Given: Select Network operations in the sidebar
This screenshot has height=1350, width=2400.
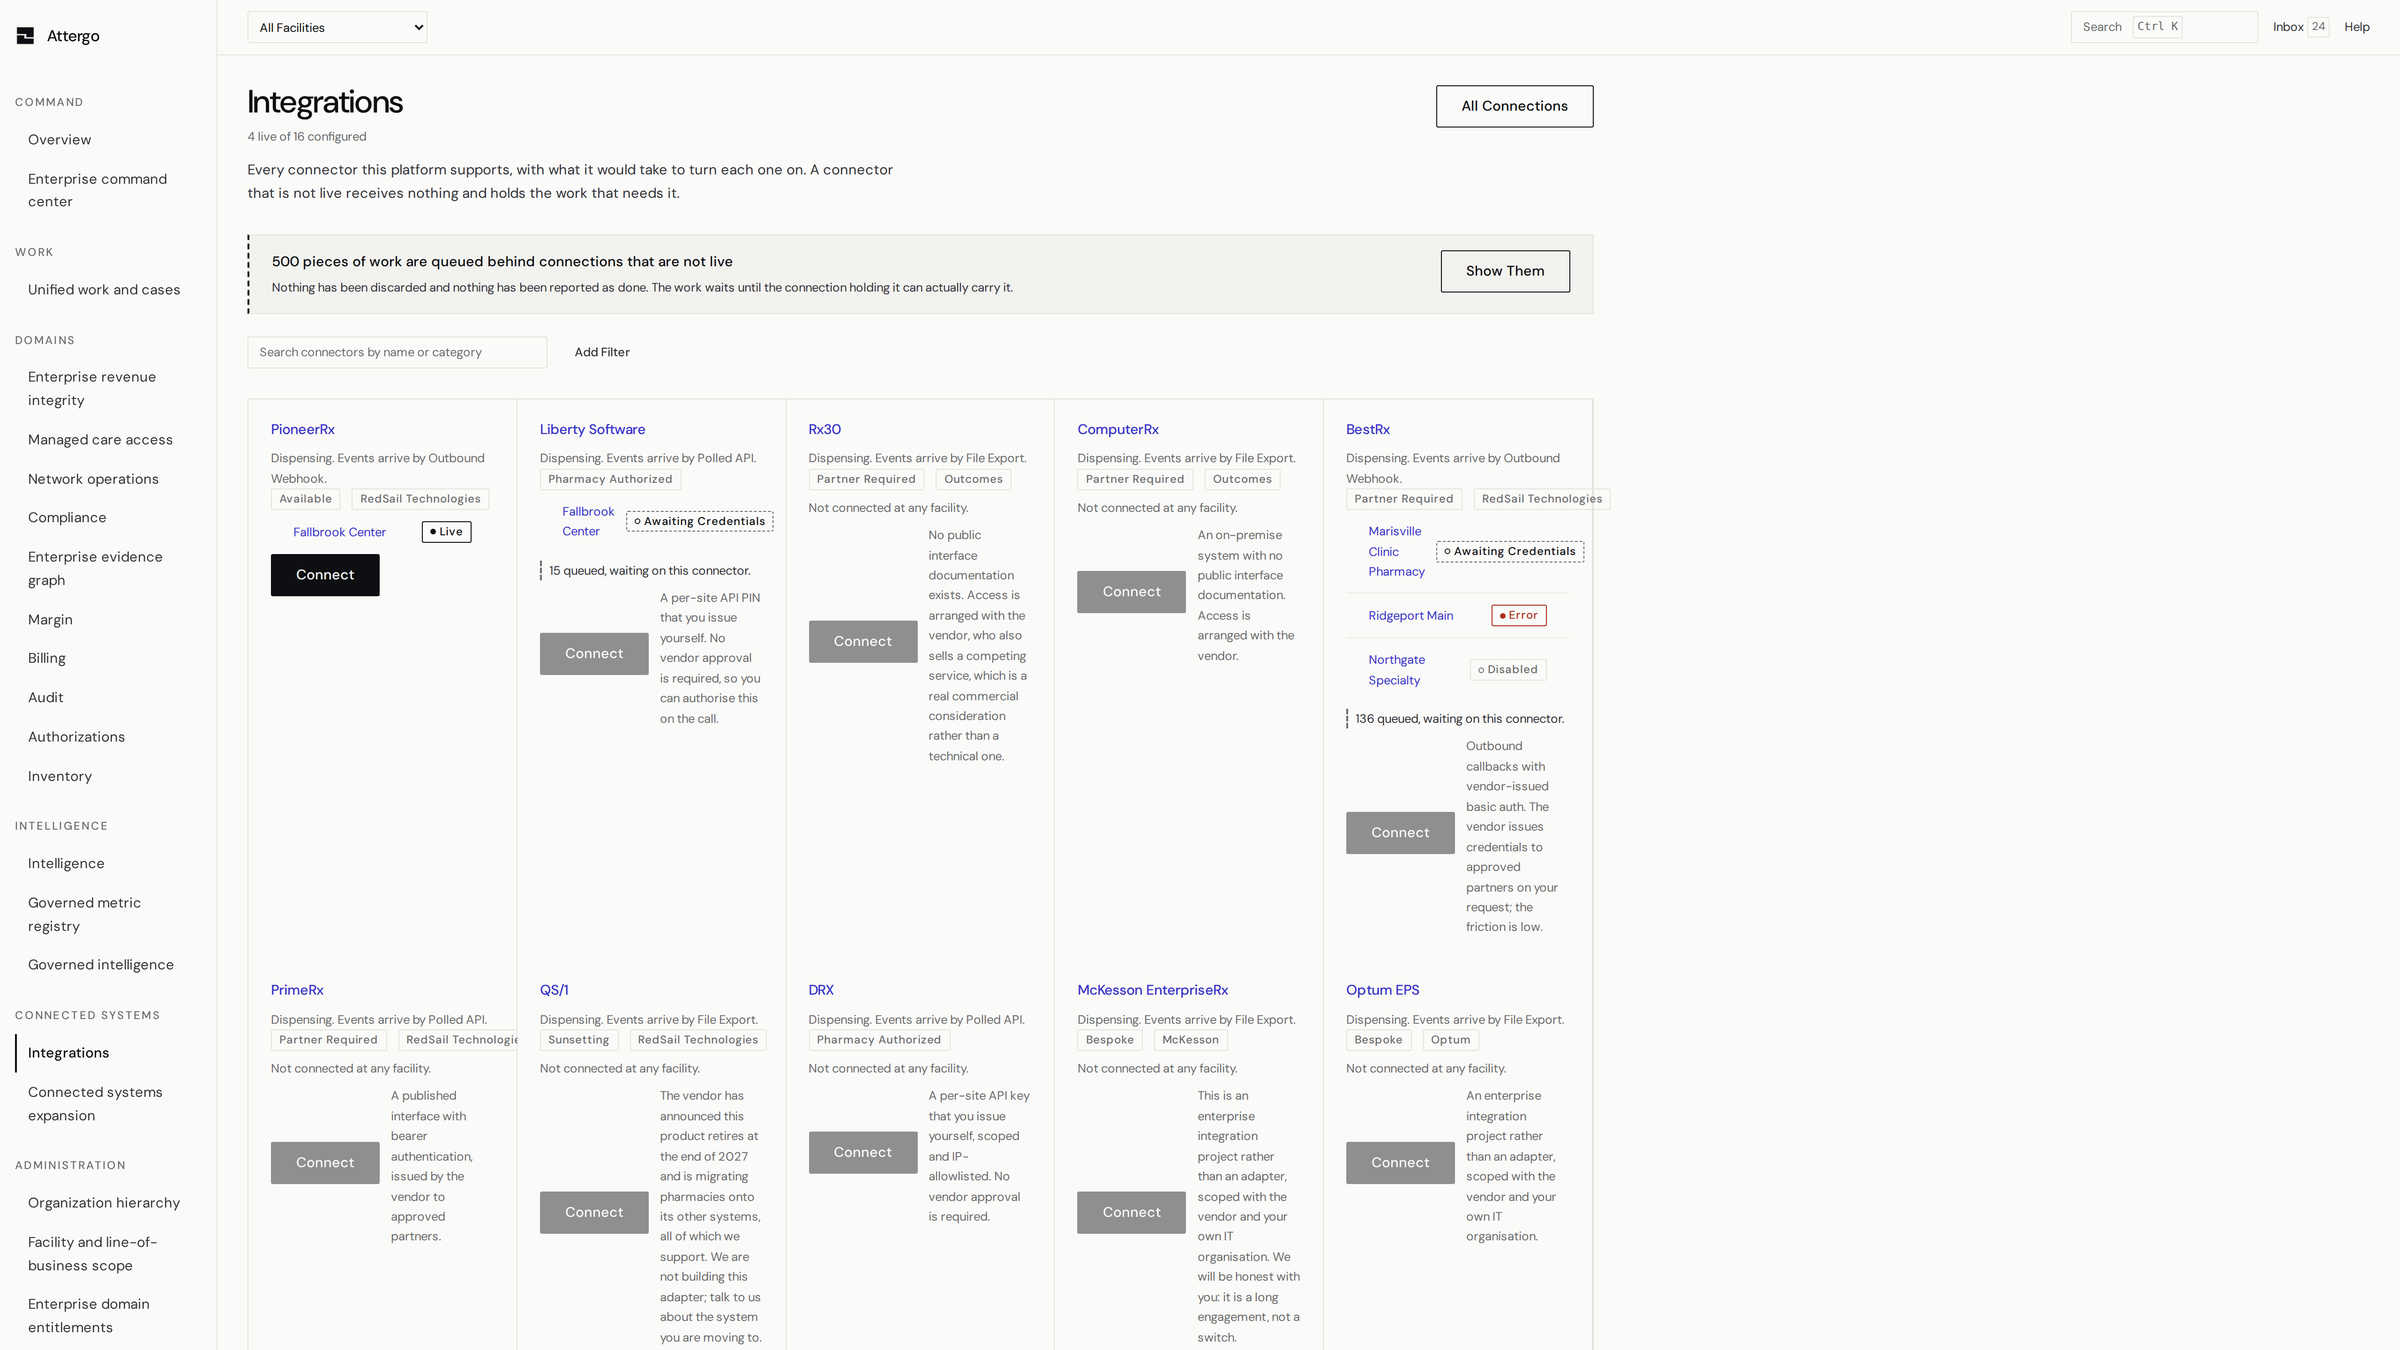Looking at the screenshot, I should [x=93, y=479].
